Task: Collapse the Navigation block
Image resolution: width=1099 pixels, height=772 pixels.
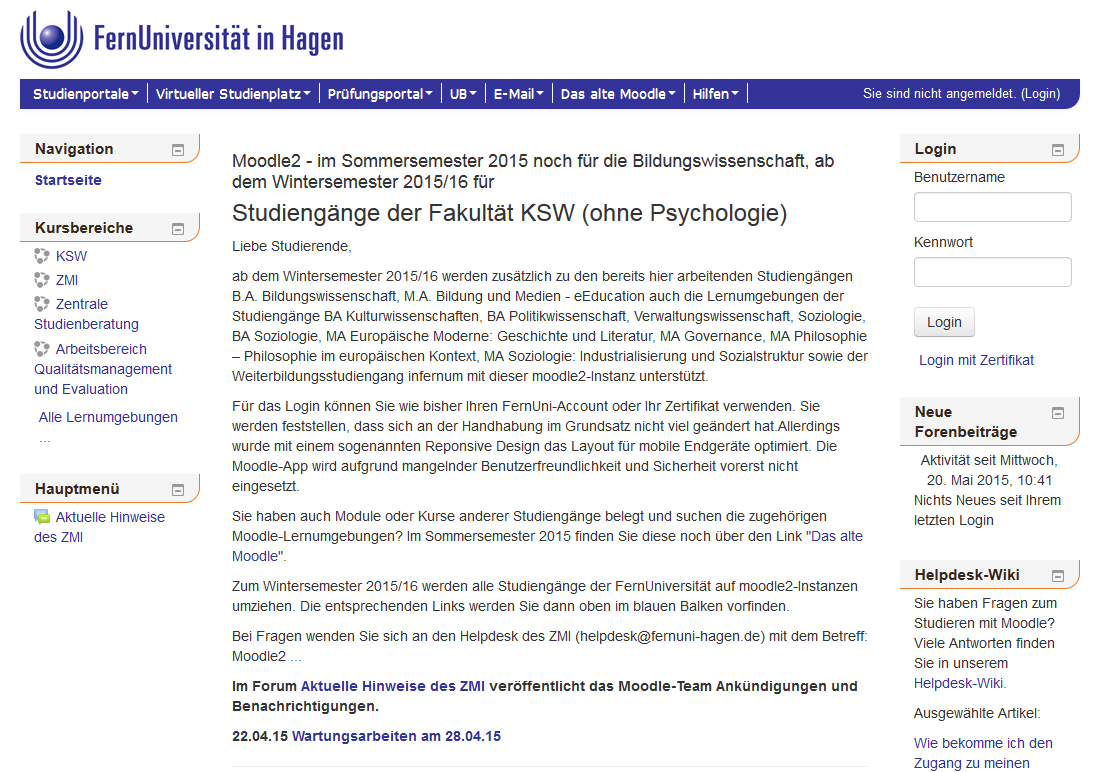Action: [178, 150]
